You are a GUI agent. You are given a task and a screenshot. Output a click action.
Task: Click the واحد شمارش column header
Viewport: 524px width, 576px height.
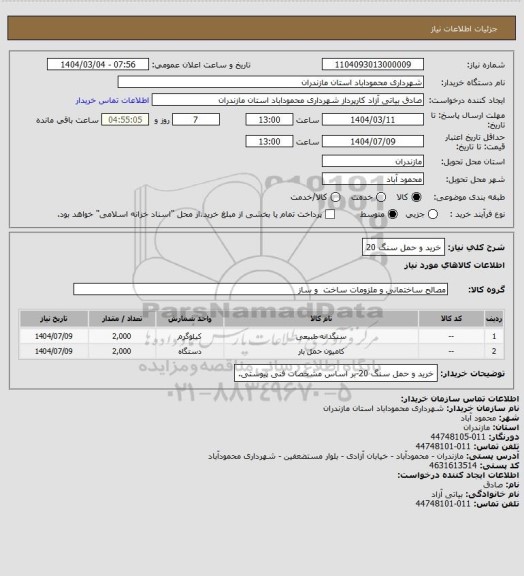(x=190, y=318)
